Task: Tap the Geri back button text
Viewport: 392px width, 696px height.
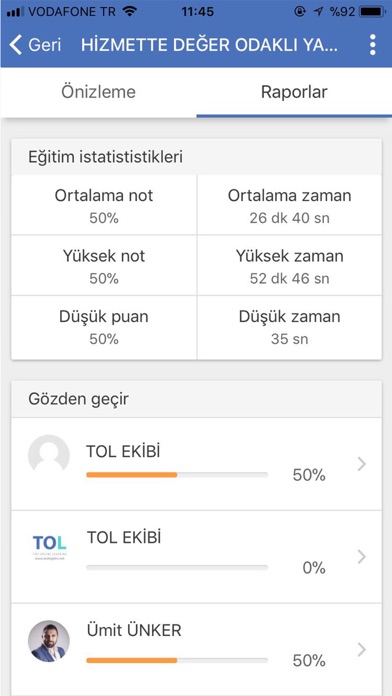Action: coord(45,45)
